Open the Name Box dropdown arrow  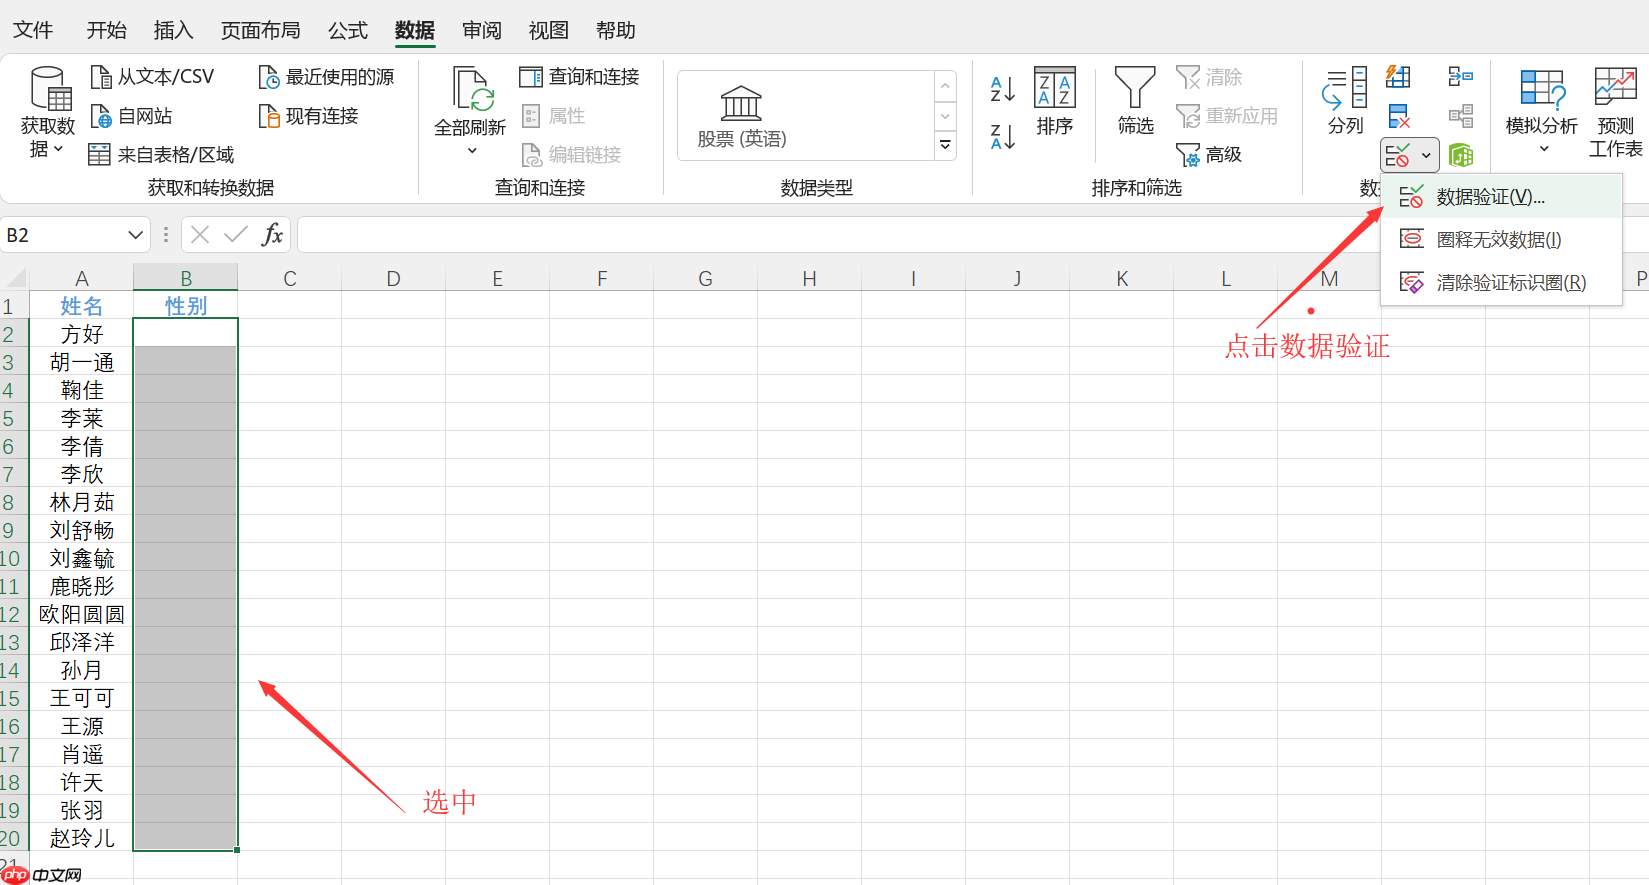point(136,235)
